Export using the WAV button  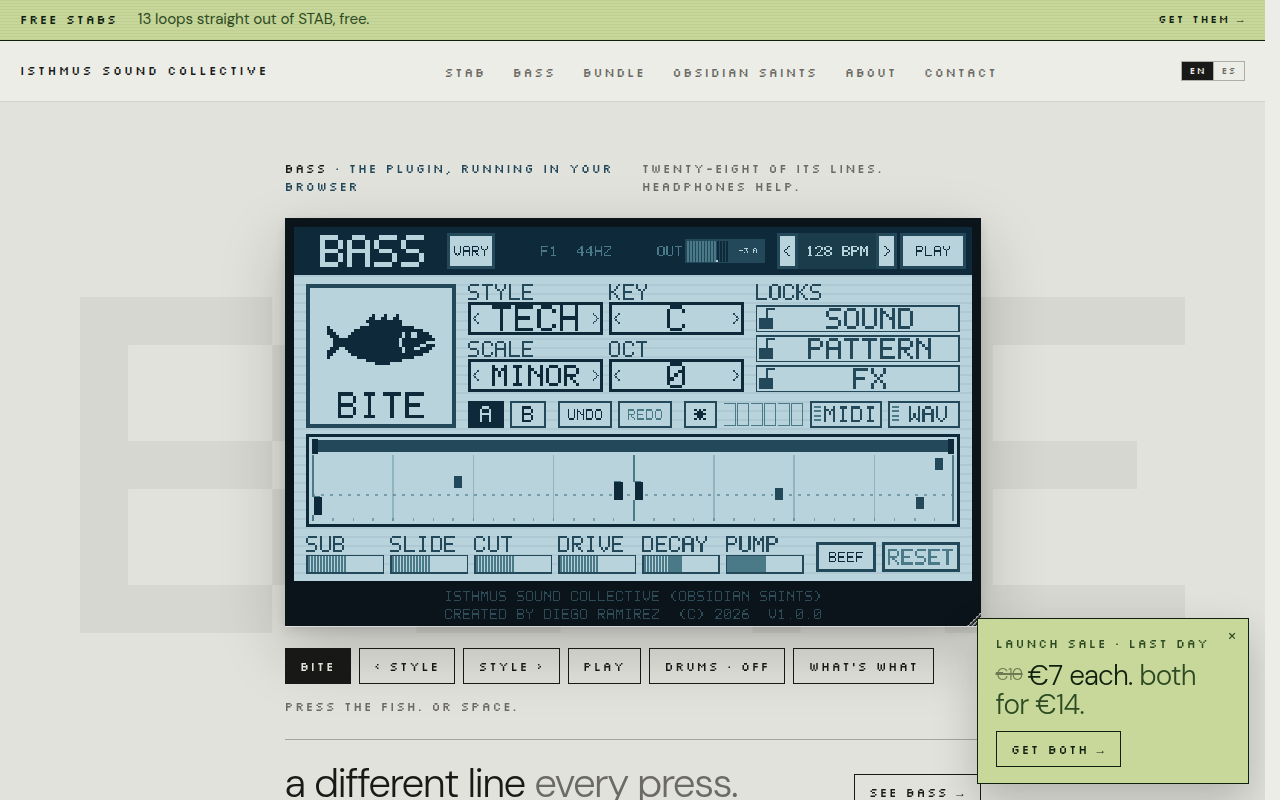[x=924, y=414]
